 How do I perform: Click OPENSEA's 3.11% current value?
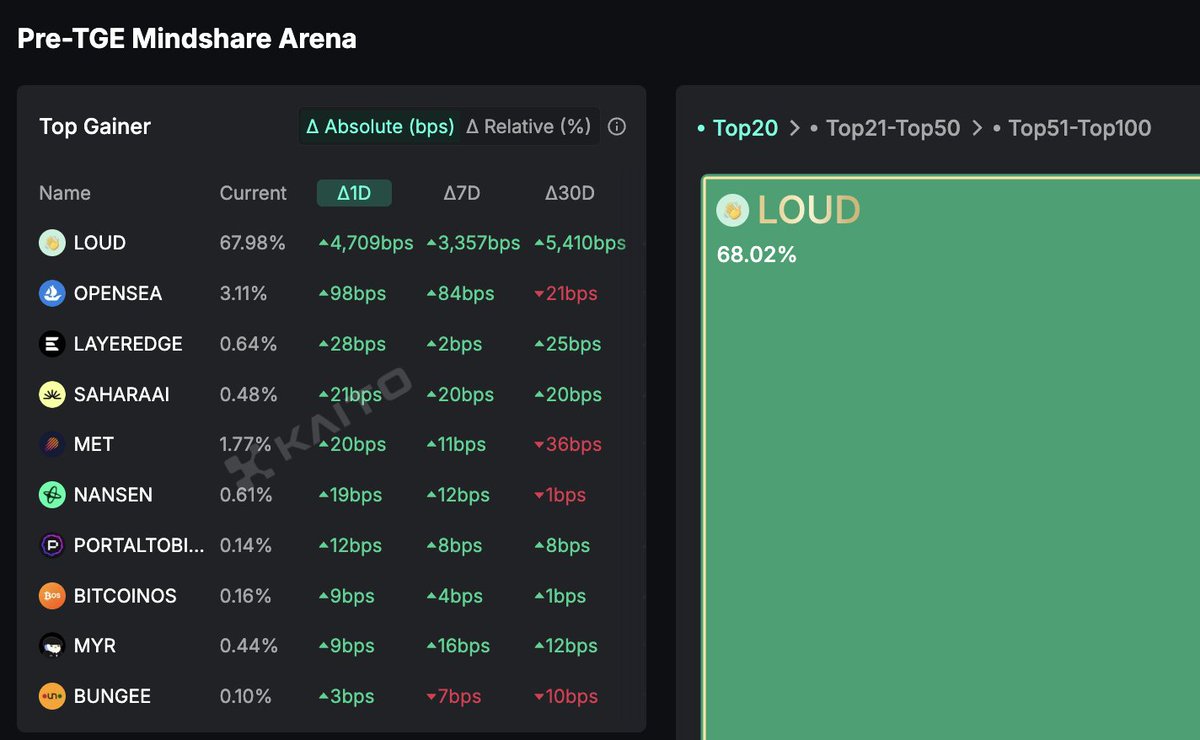point(244,293)
